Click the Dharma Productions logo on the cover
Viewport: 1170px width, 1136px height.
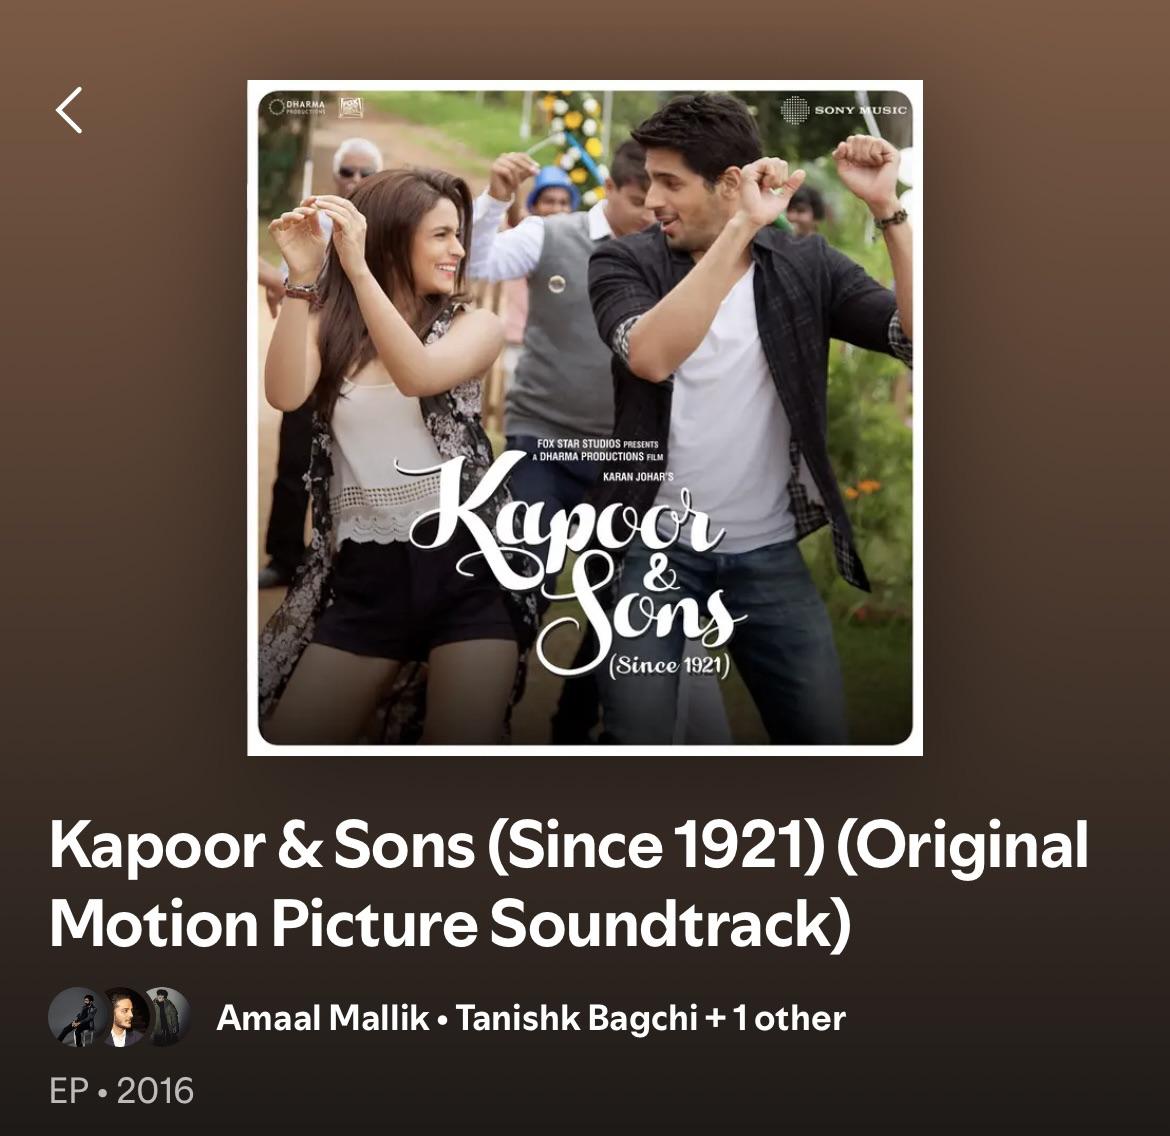point(297,107)
